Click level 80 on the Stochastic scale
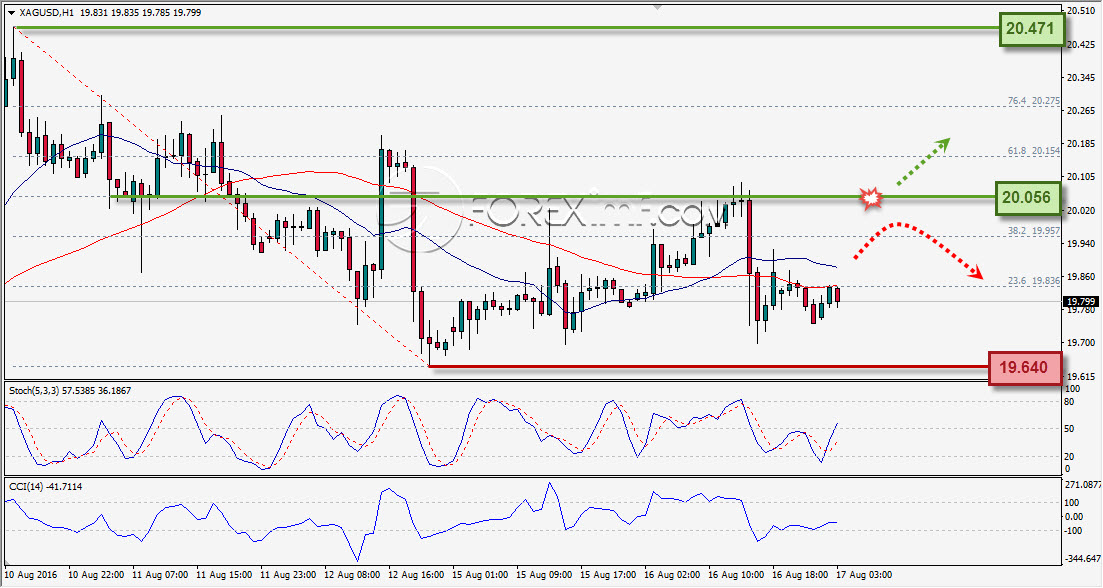Image resolution: width=1103 pixels, height=588 pixels. click(x=1069, y=402)
